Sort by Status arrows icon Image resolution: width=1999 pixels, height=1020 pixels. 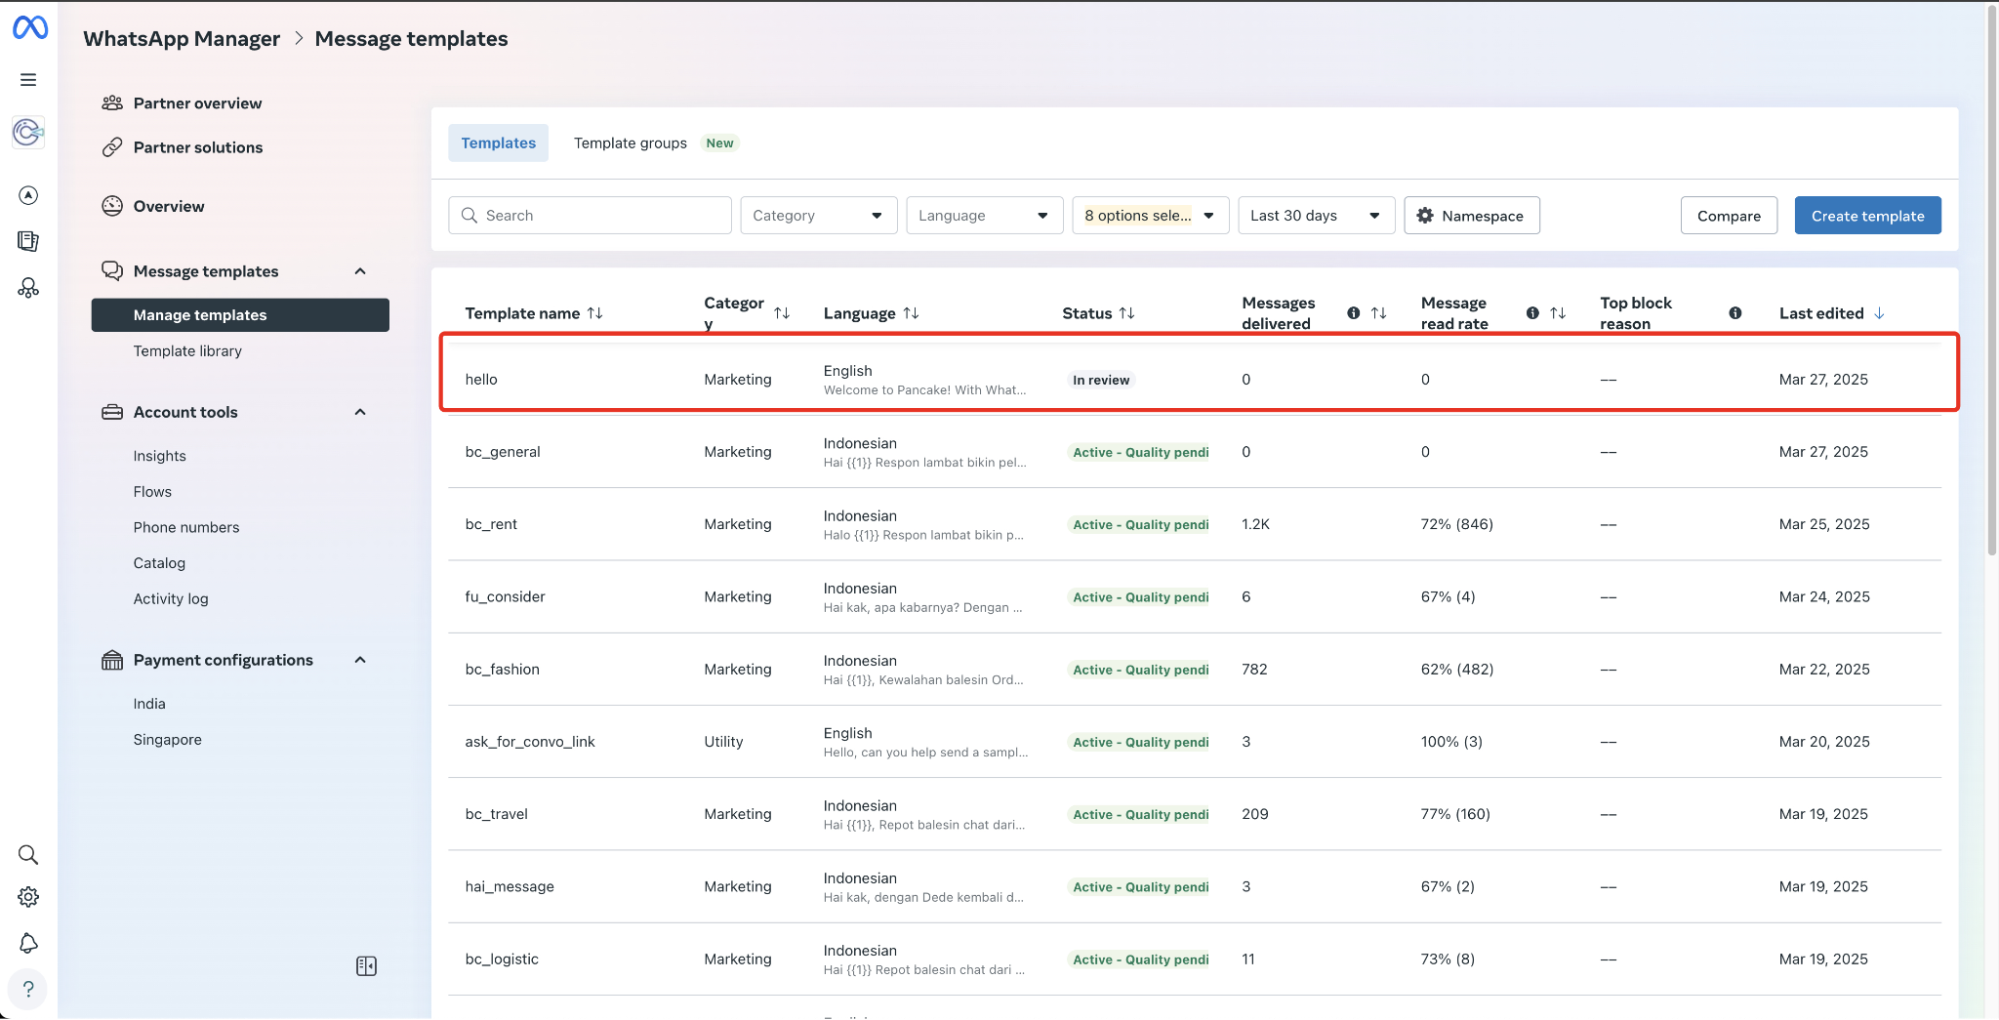(1127, 313)
